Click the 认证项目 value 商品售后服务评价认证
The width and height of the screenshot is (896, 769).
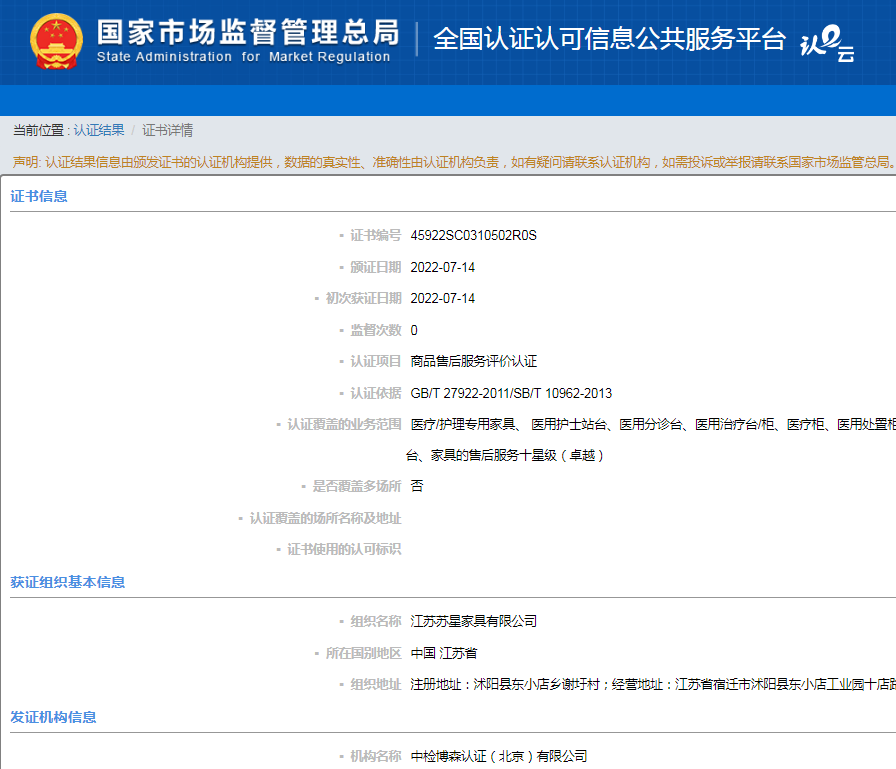pos(473,362)
